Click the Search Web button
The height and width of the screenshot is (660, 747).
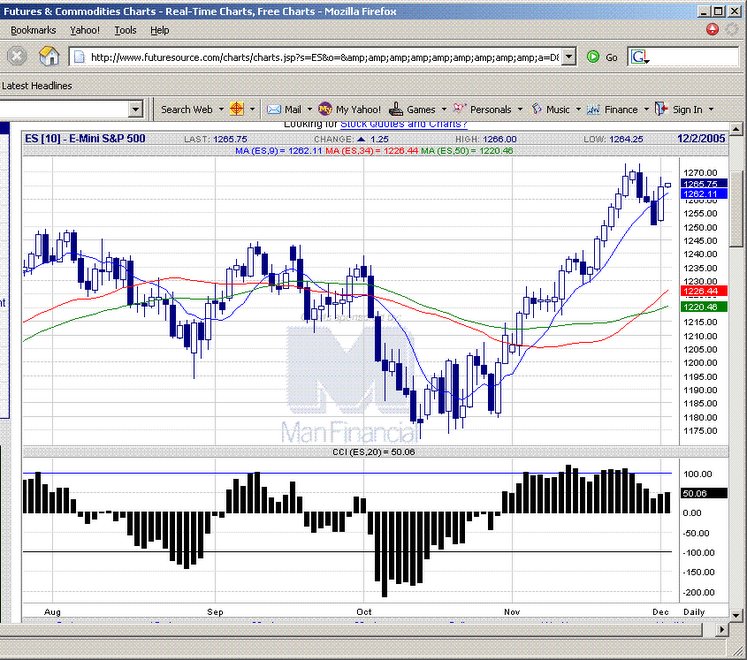pos(187,110)
